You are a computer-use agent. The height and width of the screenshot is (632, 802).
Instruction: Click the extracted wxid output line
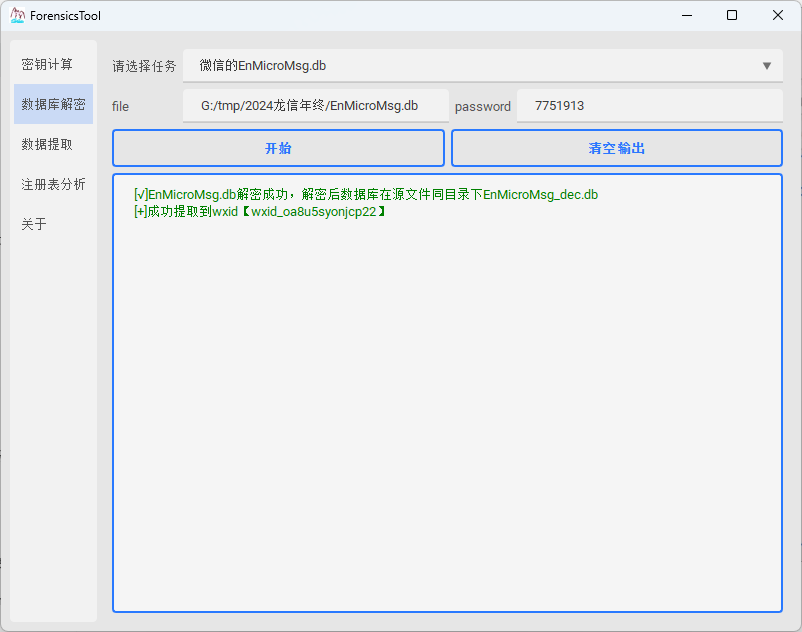tap(259, 212)
